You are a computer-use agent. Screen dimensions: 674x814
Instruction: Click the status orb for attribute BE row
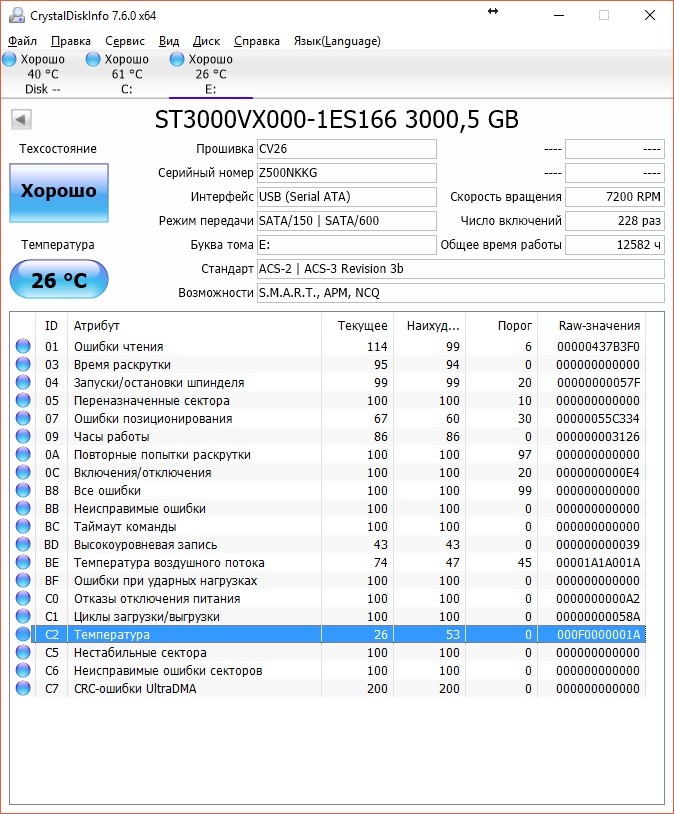(23, 562)
